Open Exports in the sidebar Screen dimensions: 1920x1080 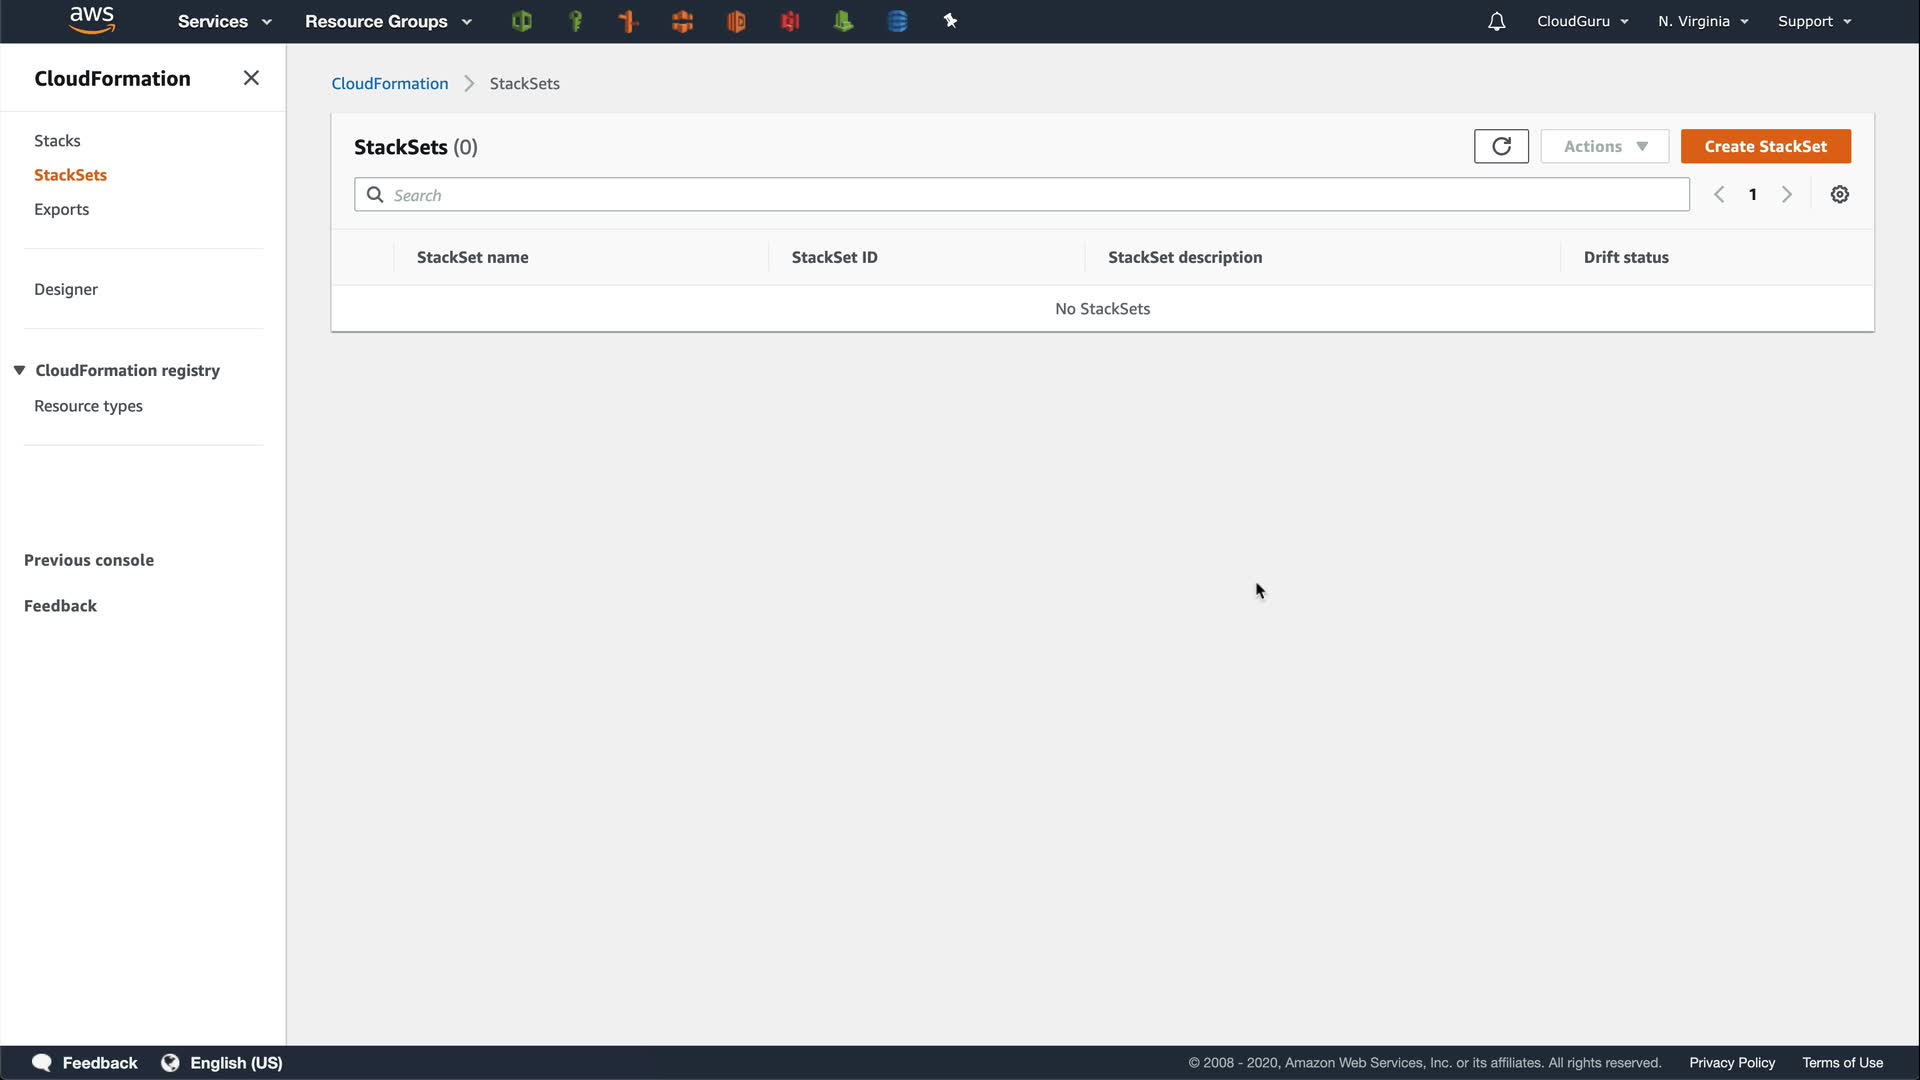61,209
